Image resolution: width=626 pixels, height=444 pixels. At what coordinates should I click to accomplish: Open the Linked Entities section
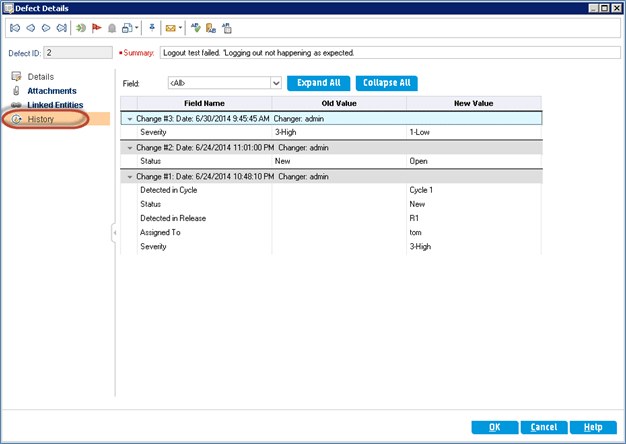pos(55,104)
